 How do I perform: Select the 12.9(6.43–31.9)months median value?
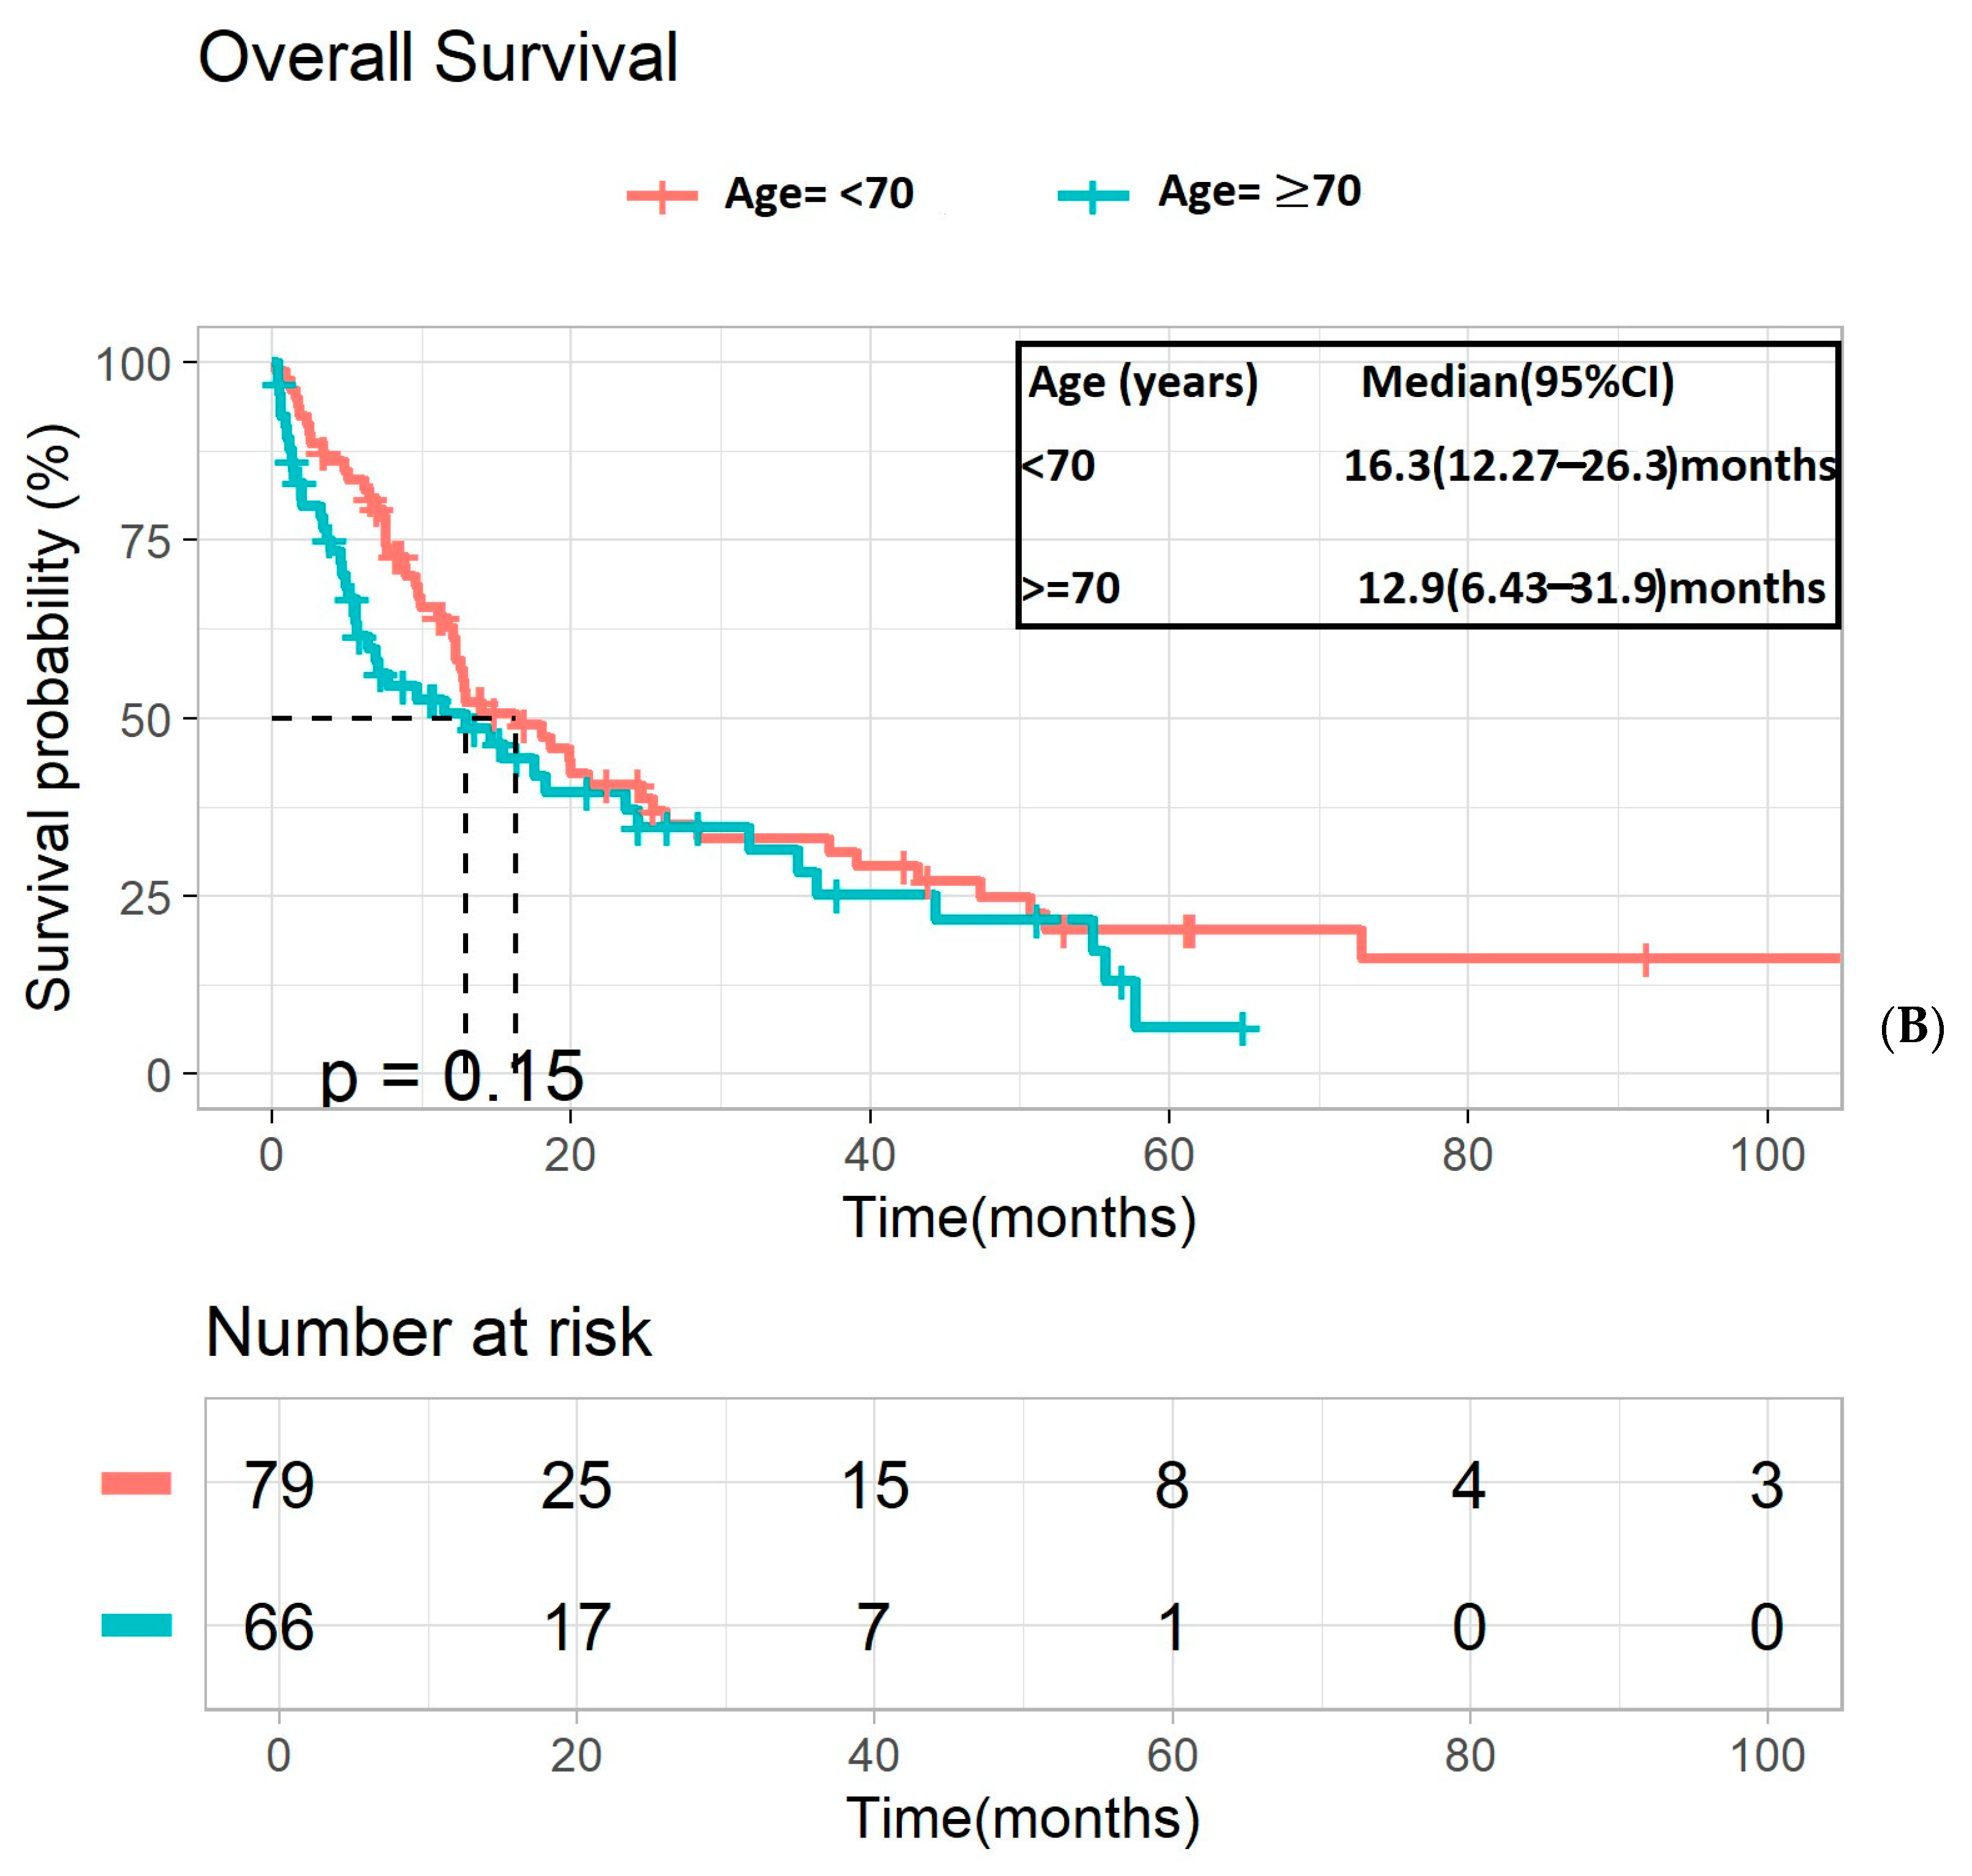(1590, 588)
